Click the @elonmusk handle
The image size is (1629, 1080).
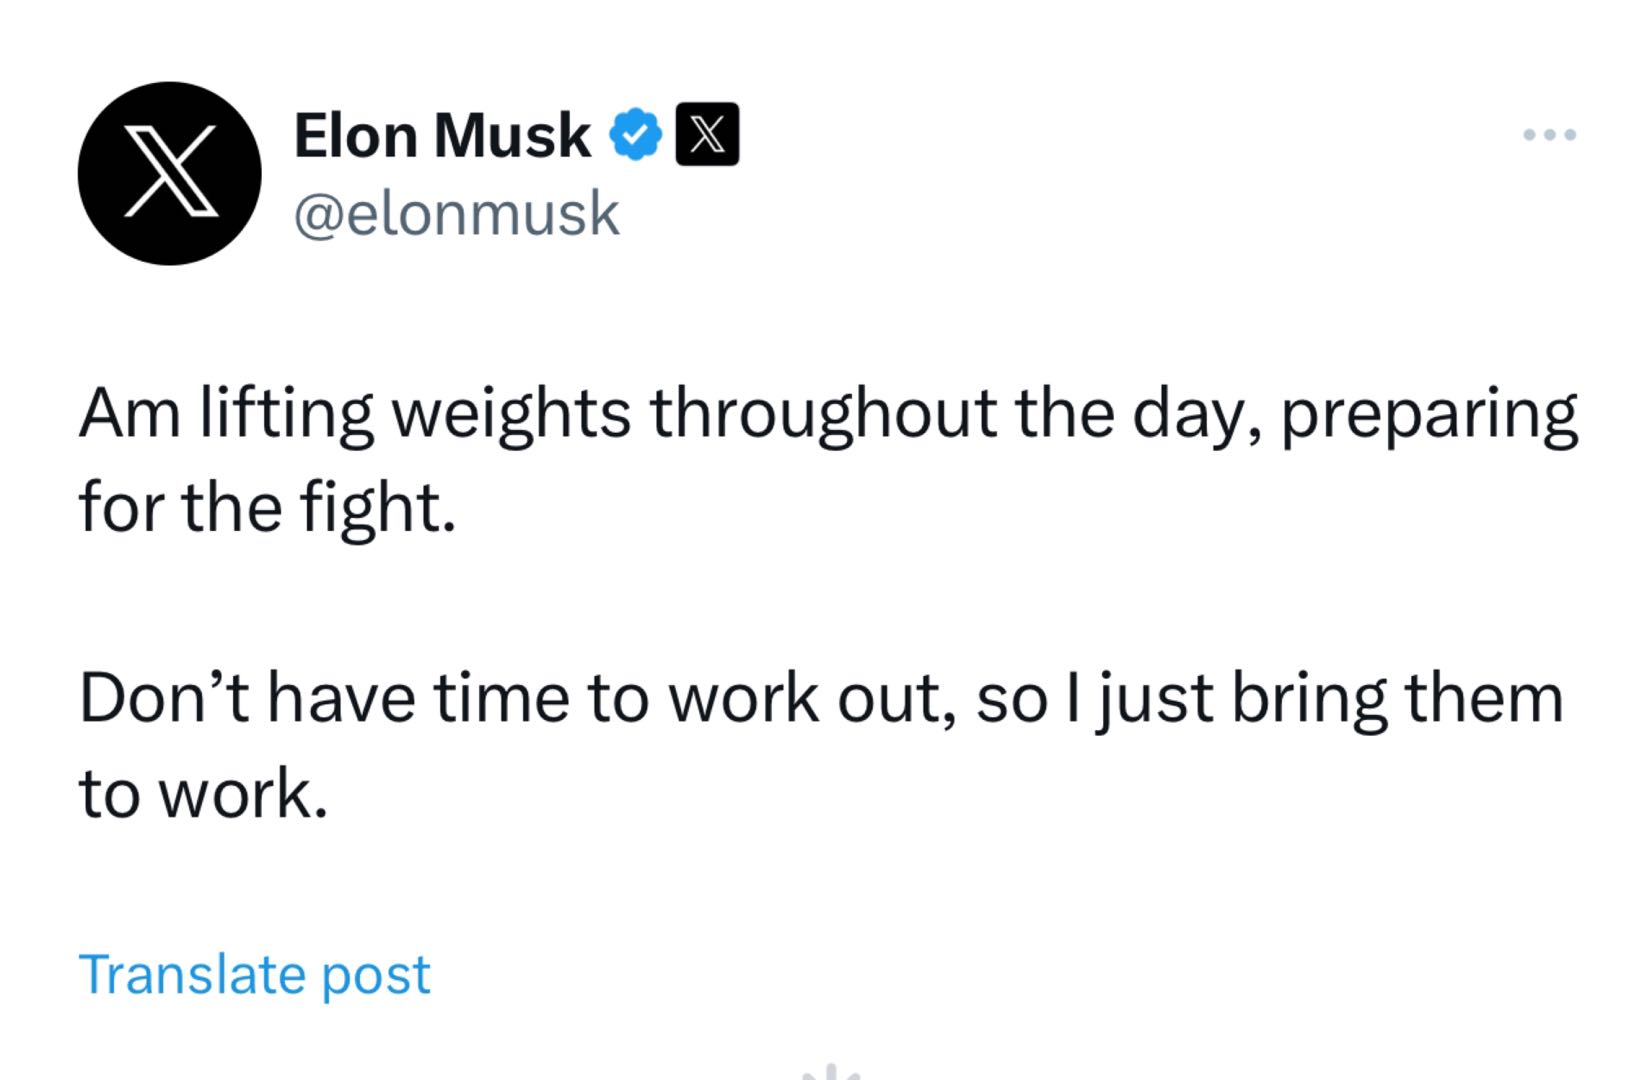click(x=456, y=213)
